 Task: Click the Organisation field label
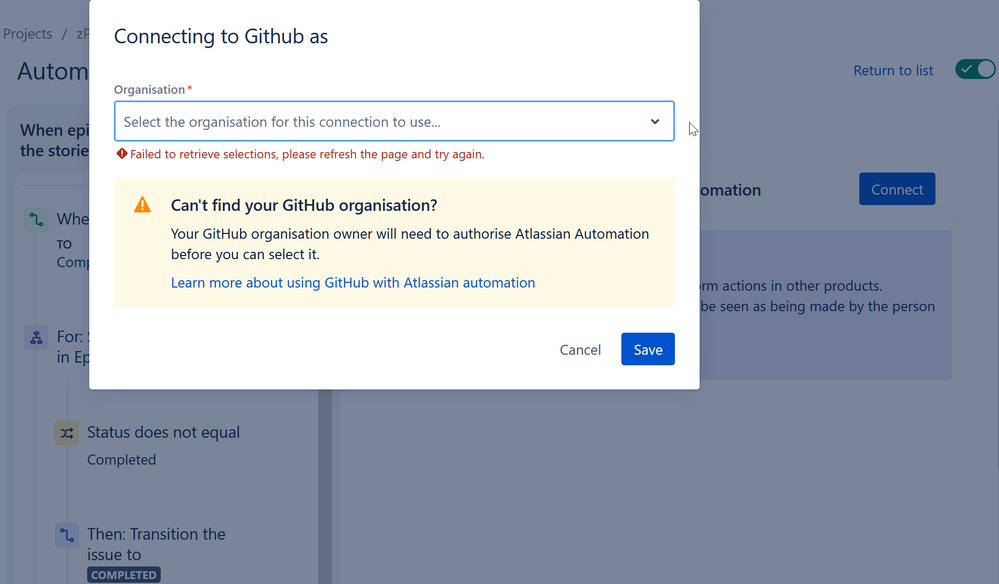(x=149, y=90)
